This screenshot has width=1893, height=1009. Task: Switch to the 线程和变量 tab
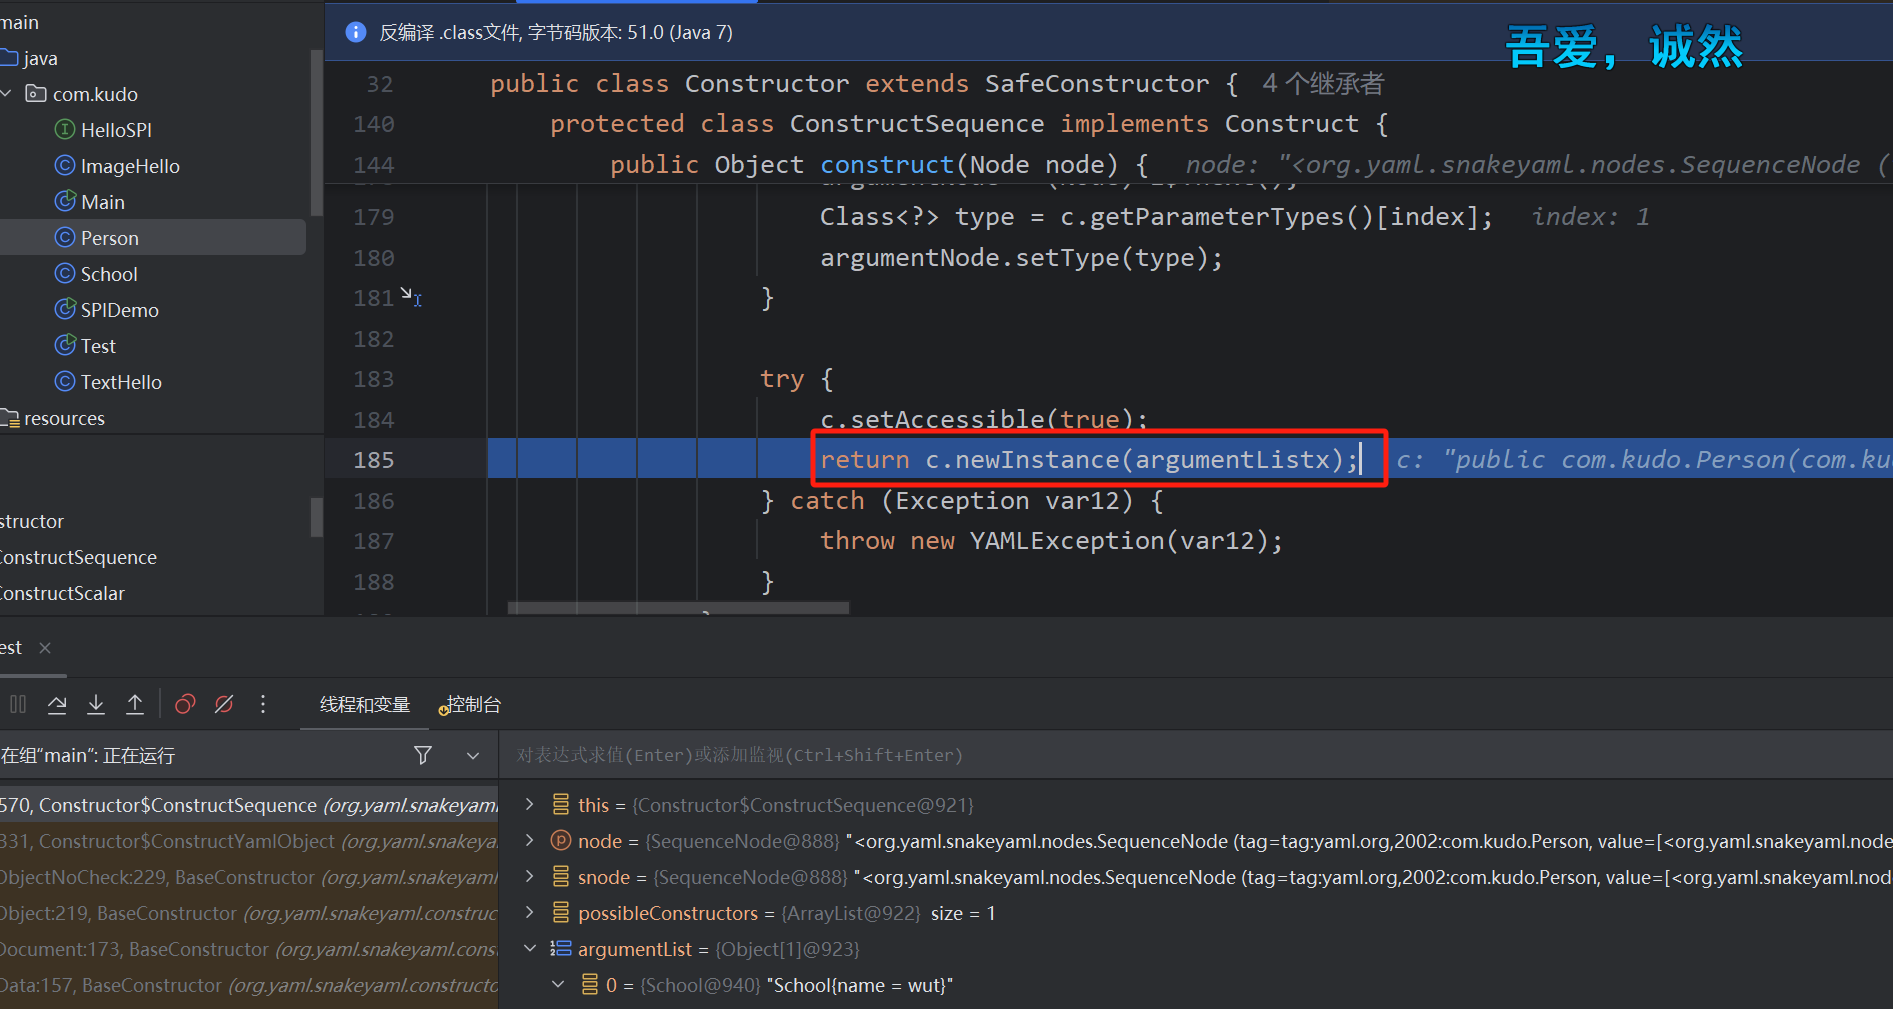[x=365, y=704]
